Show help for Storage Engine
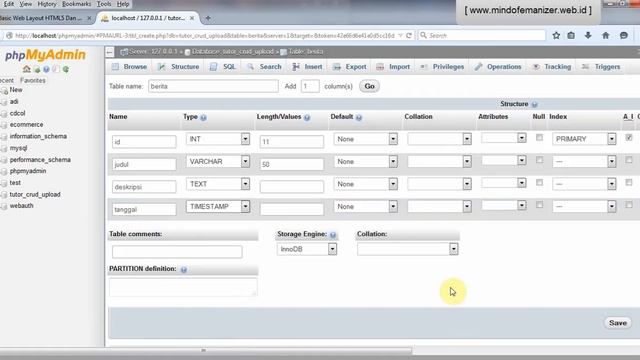 click(x=333, y=235)
